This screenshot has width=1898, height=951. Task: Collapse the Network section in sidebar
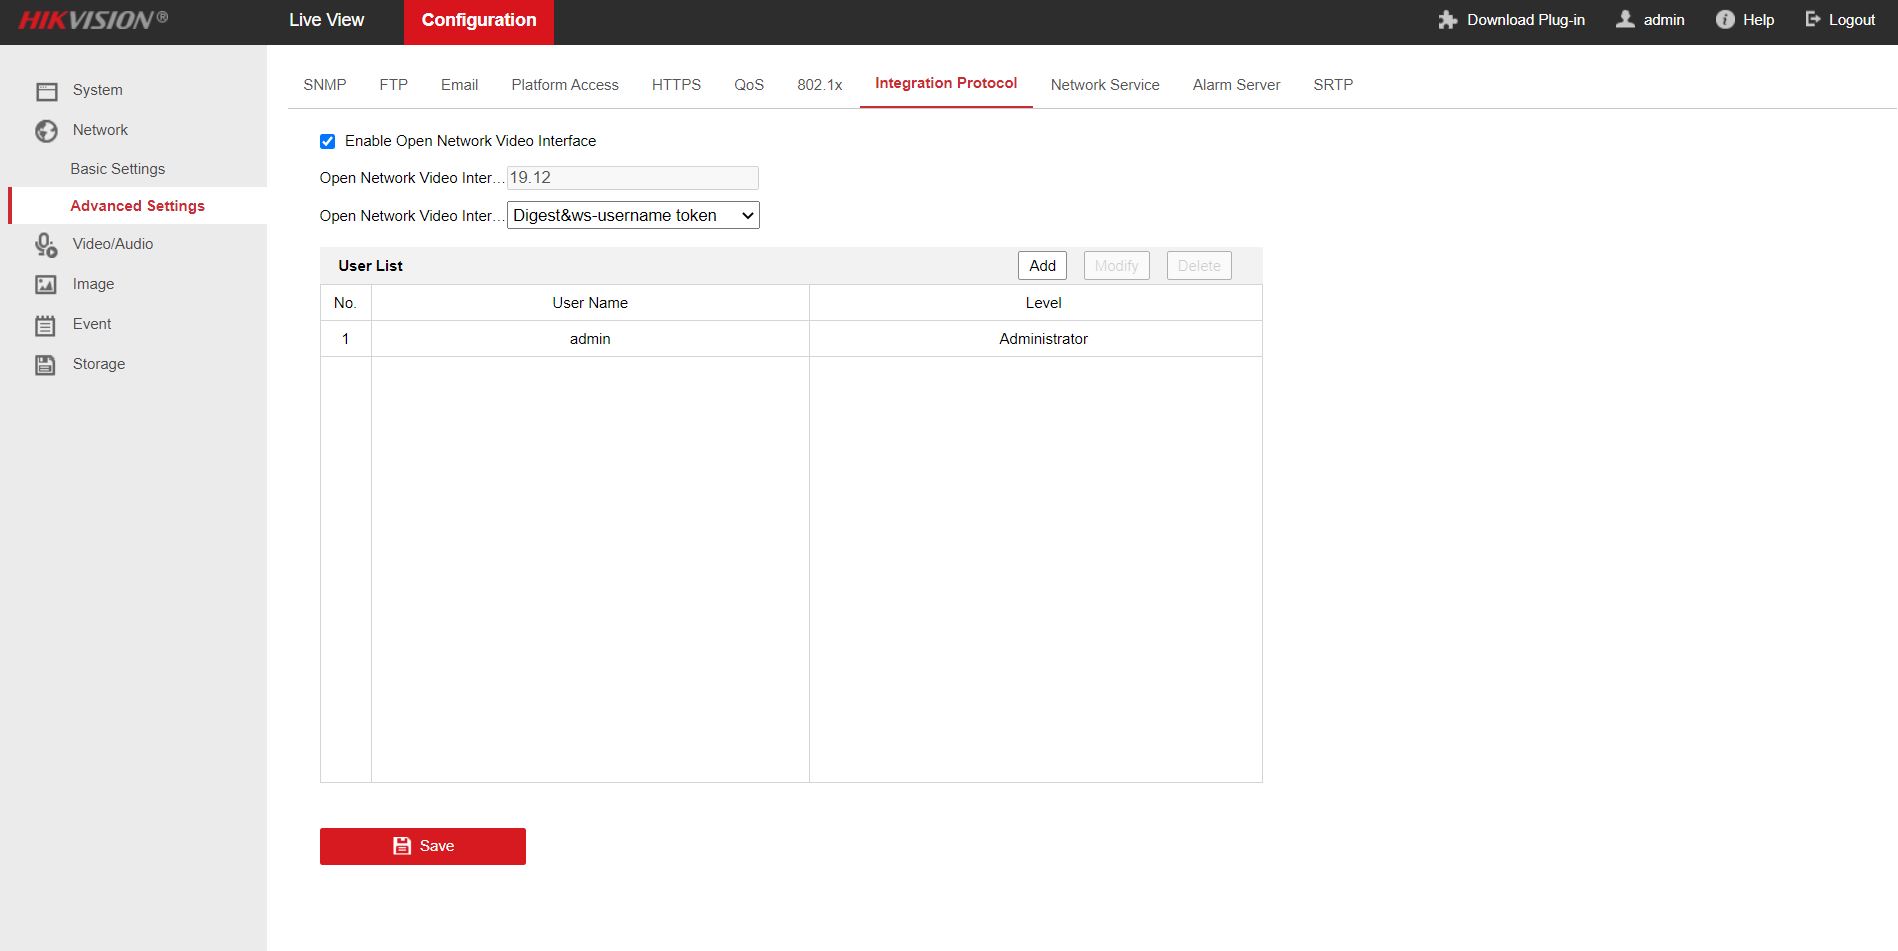(x=100, y=130)
